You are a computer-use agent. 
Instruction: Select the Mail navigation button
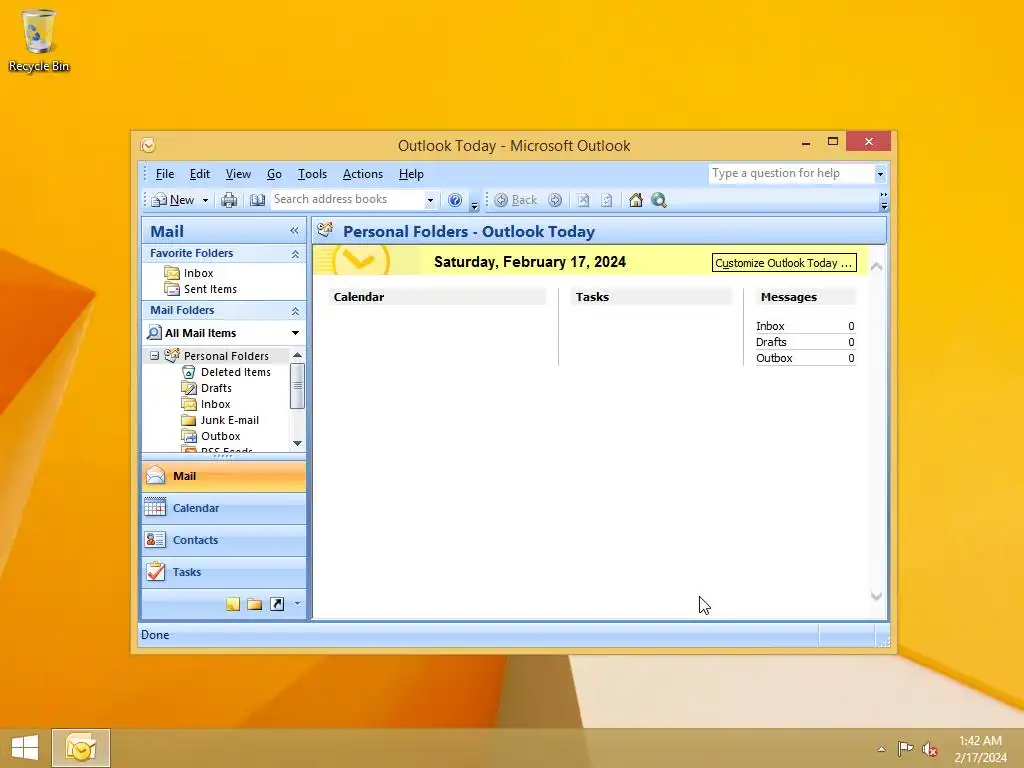(223, 476)
